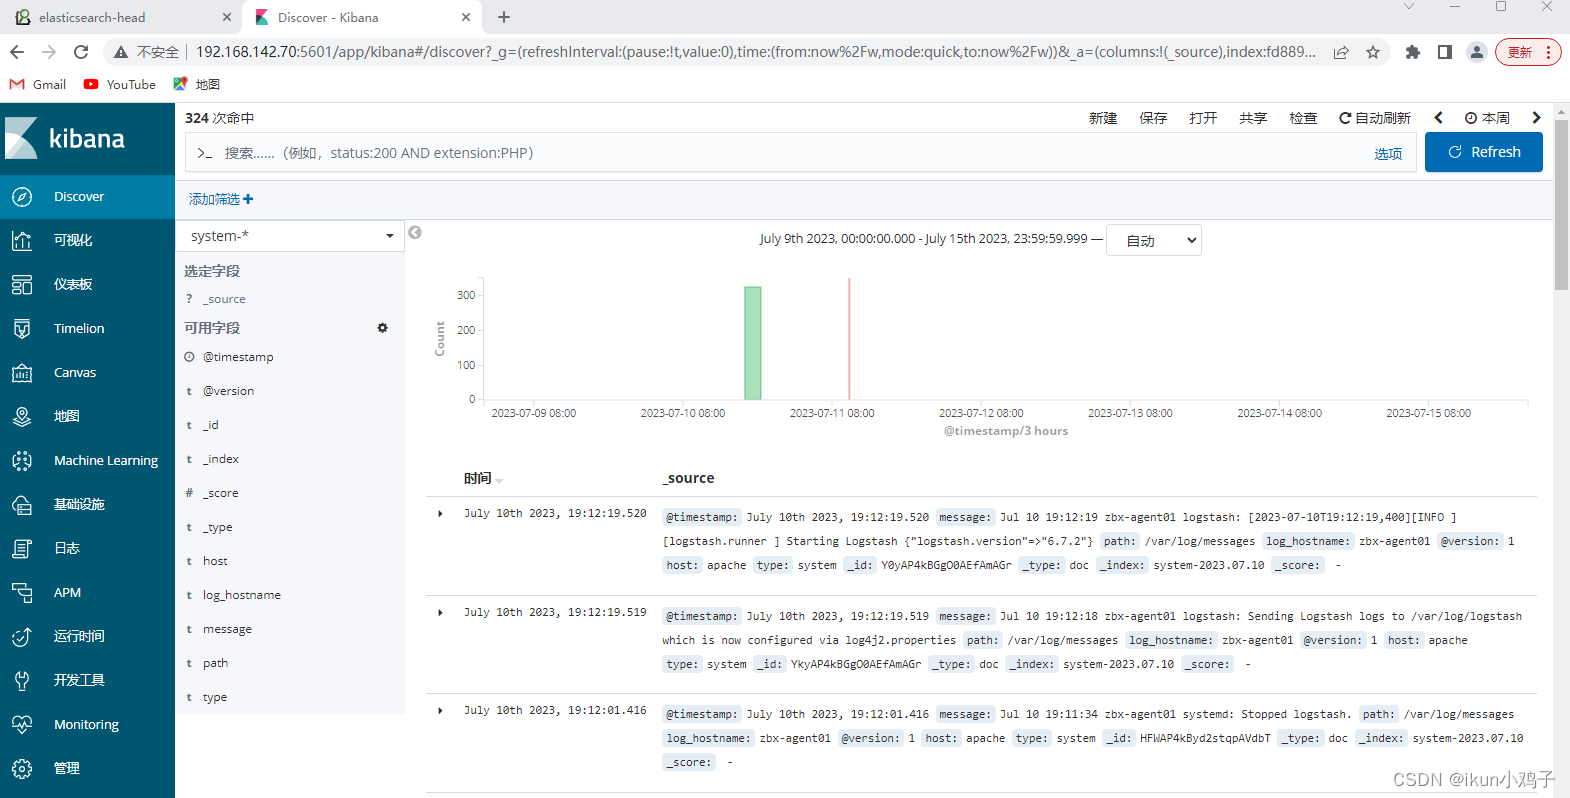Open the 地图 maps sidebar icon
Viewport: 1570px width, 798px height.
coord(22,417)
